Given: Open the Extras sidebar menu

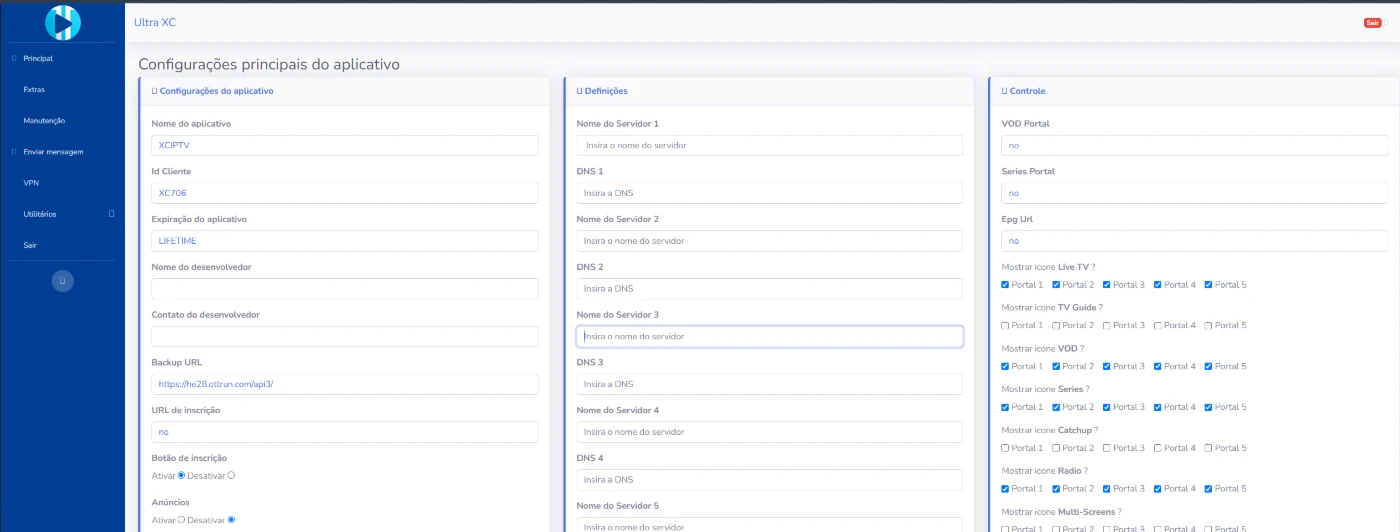Looking at the screenshot, I should [34, 90].
